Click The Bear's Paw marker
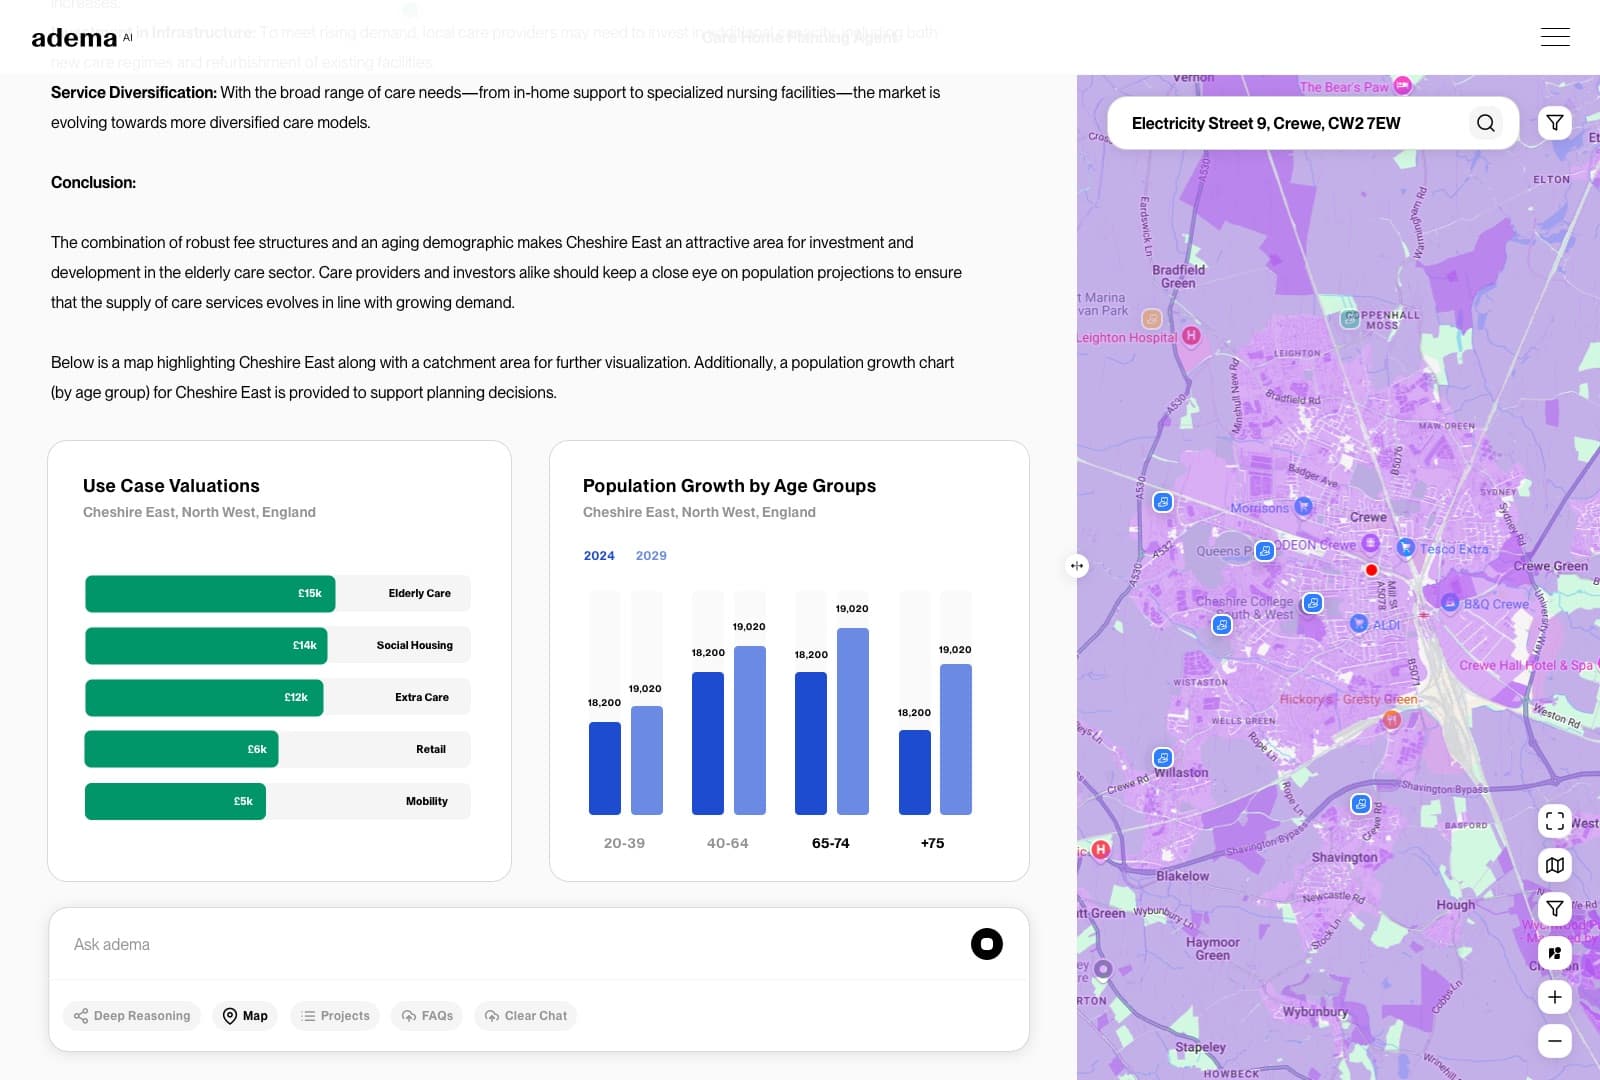 1403,86
